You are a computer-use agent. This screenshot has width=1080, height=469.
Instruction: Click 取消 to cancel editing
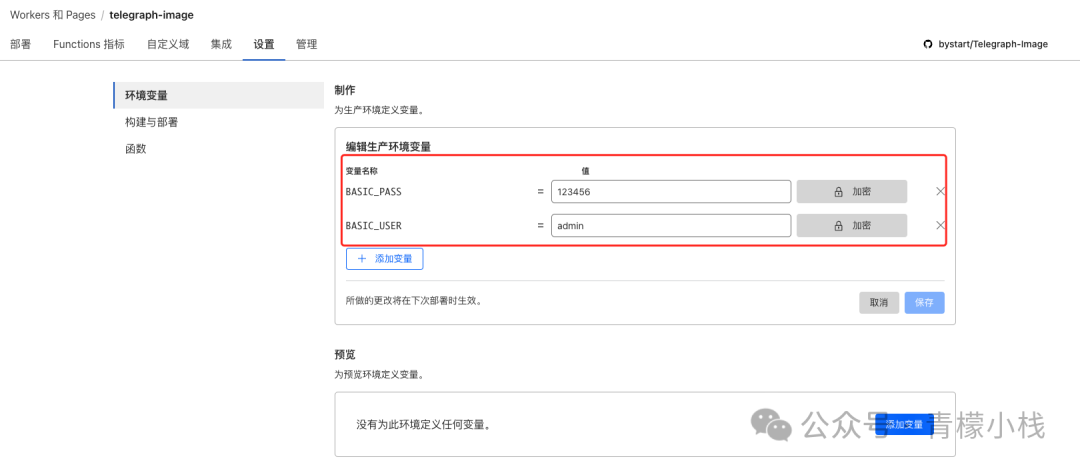click(879, 303)
